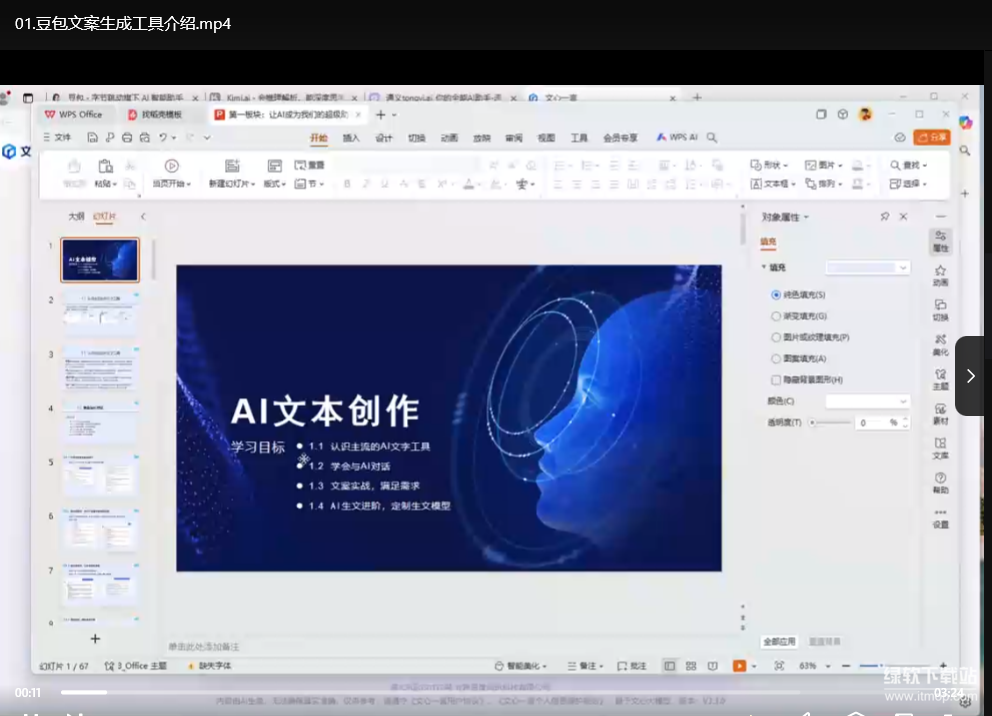Click the 帮助 help icon in sidebar
The image size is (992, 716).
940,482
